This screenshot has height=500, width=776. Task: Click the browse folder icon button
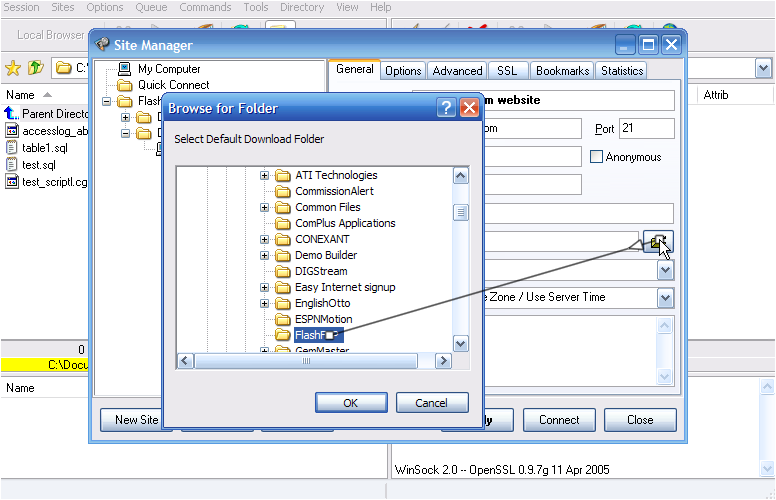tap(657, 242)
